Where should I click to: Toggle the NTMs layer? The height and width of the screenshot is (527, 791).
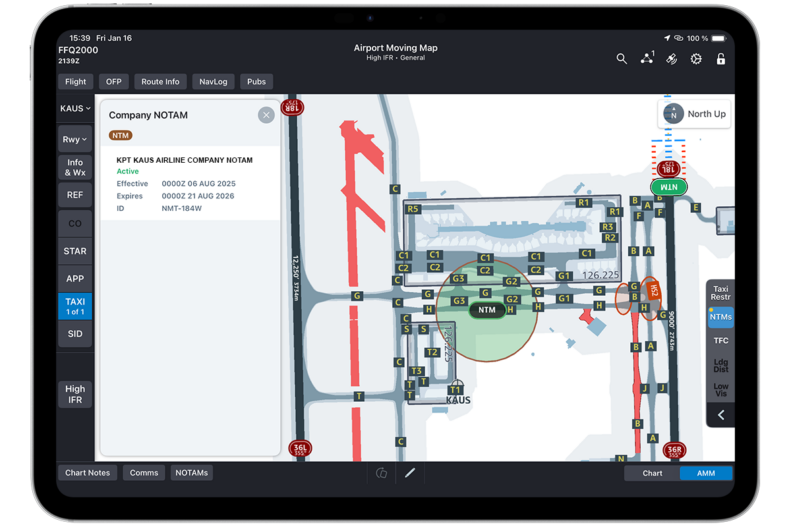(720, 317)
